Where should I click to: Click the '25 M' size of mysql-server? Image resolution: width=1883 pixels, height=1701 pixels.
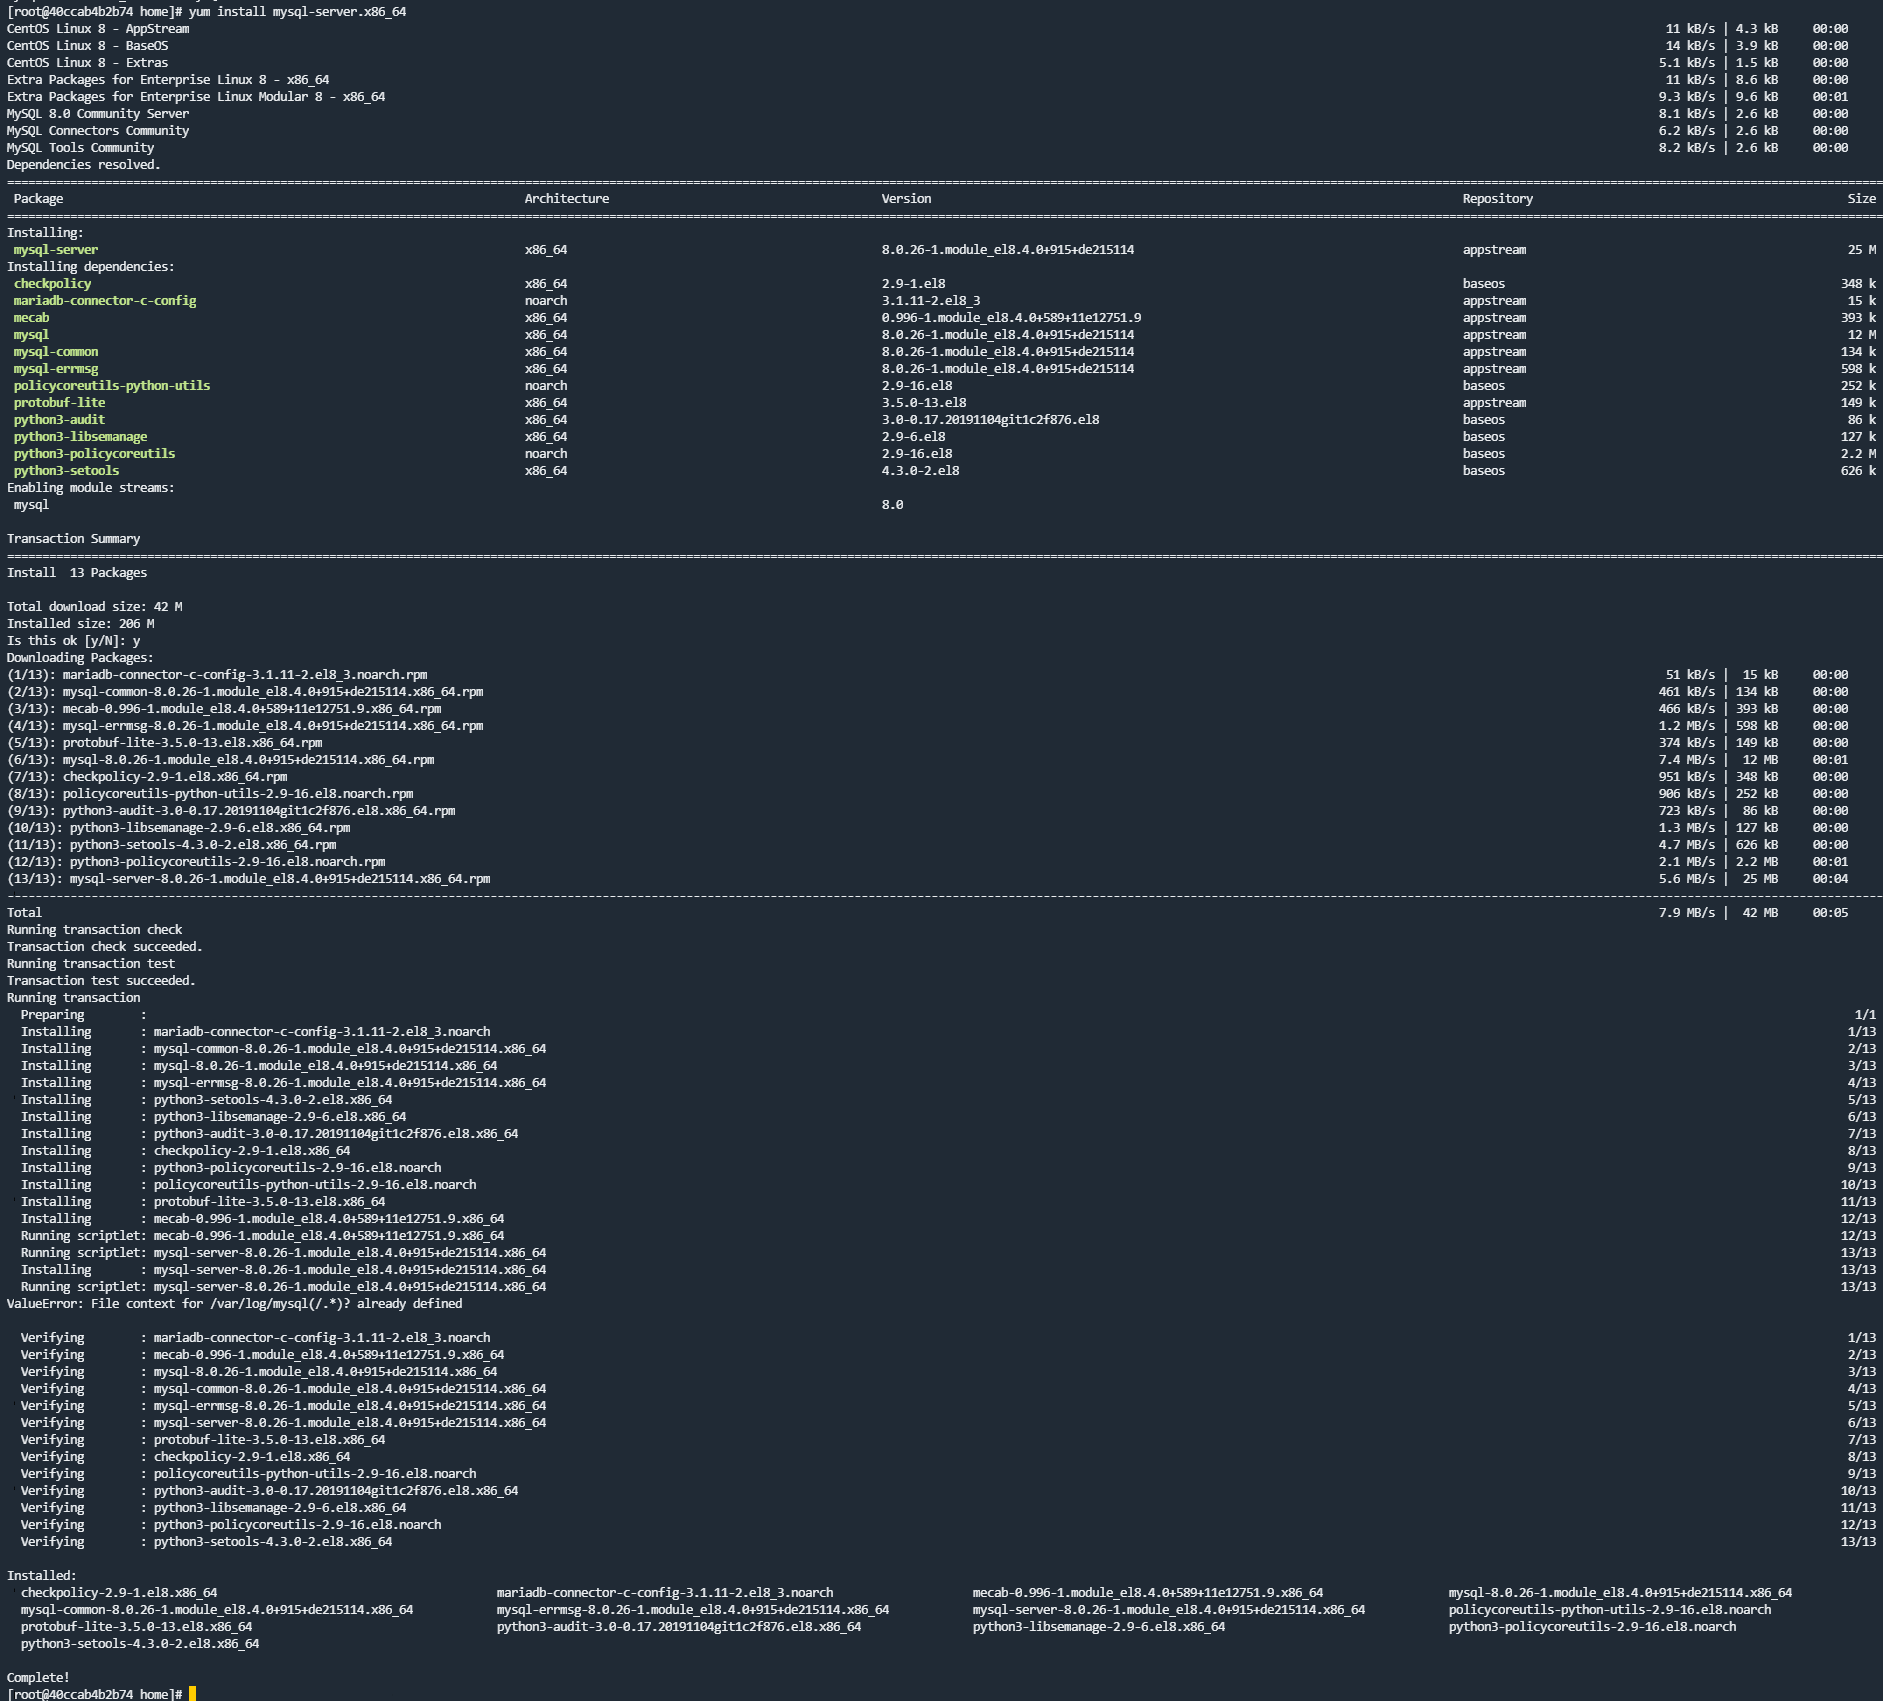[x=1862, y=250]
